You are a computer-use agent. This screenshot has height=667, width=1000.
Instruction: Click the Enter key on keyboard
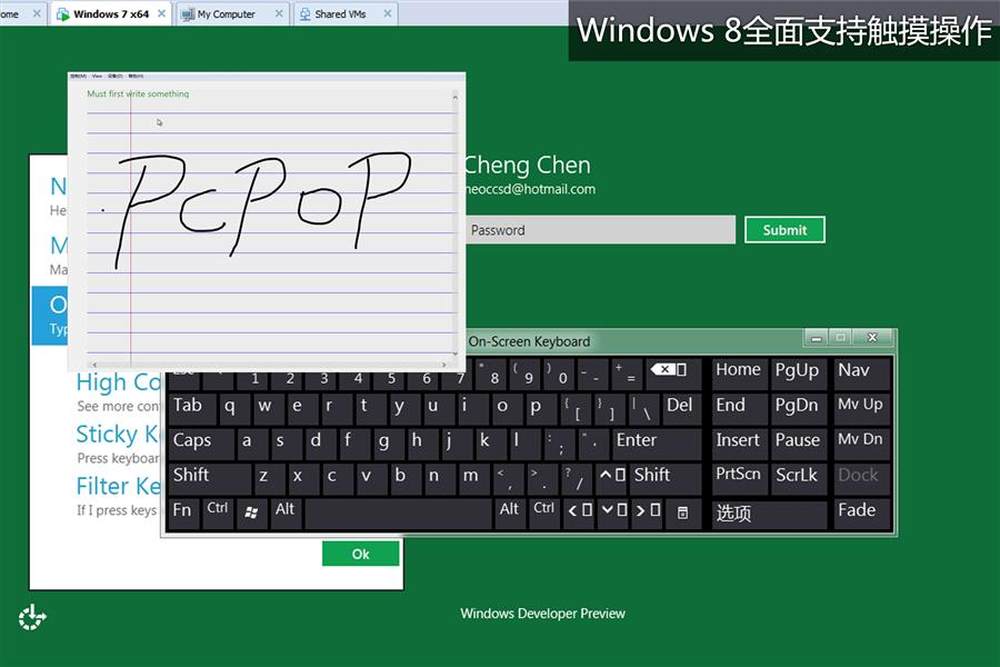point(657,443)
